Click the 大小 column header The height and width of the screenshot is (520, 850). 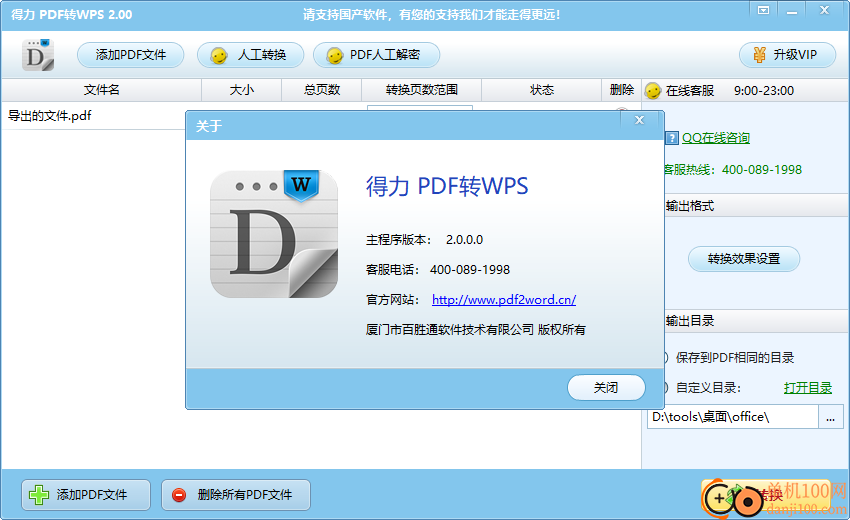pyautogui.click(x=241, y=90)
